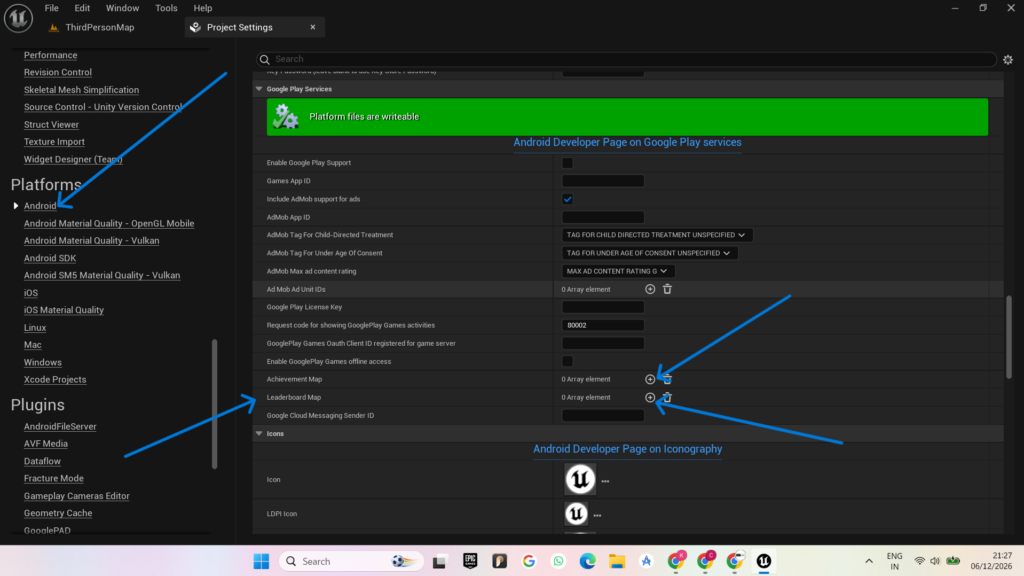Collapse the Google Play Services section
Image resolution: width=1024 pixels, height=576 pixels.
(x=259, y=89)
